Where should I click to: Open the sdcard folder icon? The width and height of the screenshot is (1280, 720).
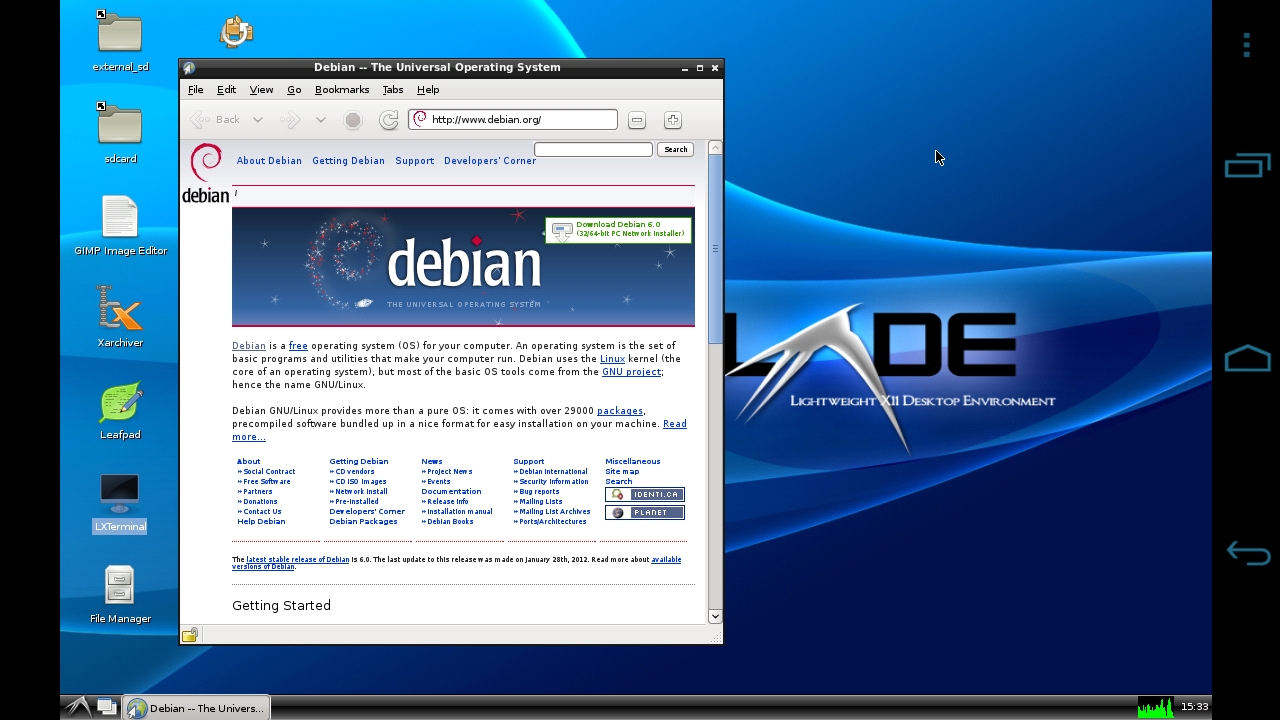pyautogui.click(x=120, y=125)
